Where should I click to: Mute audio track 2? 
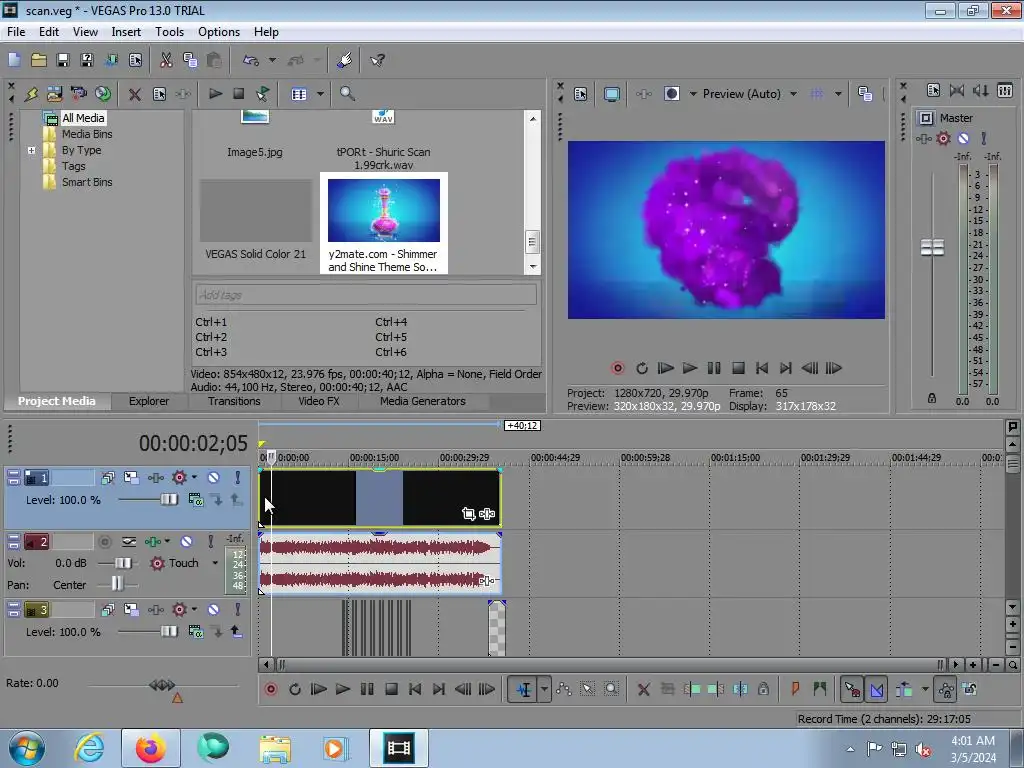click(x=187, y=541)
